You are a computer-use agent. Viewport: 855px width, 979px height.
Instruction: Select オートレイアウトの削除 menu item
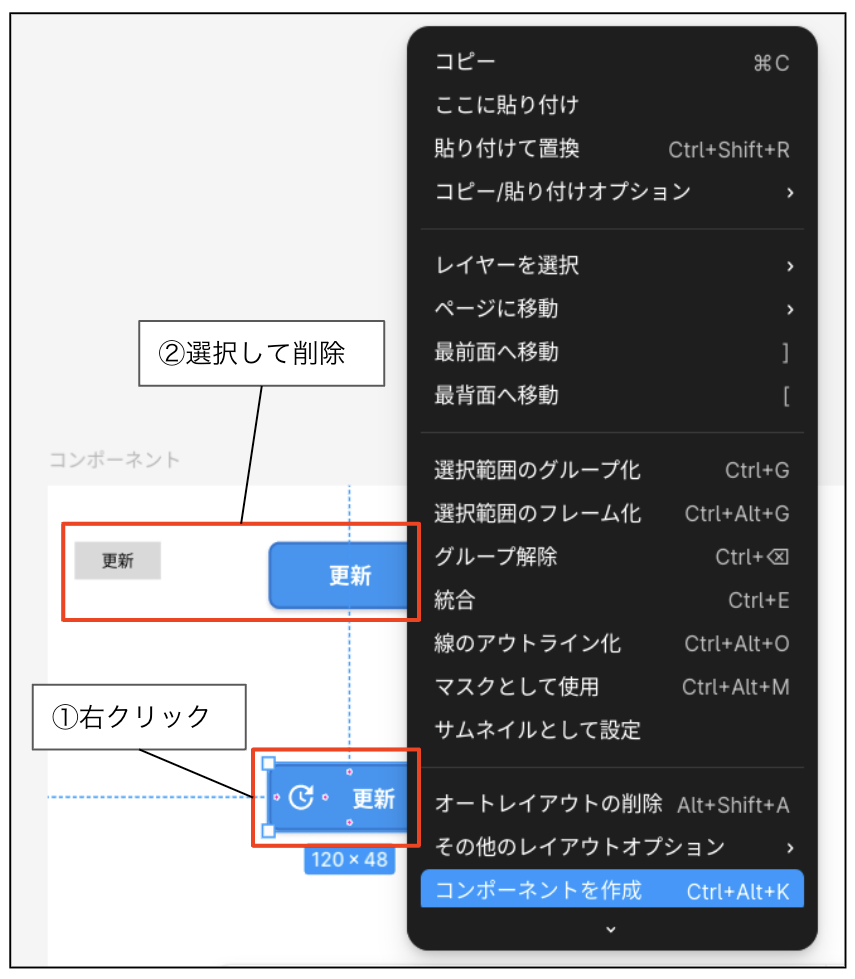[x=612, y=804]
